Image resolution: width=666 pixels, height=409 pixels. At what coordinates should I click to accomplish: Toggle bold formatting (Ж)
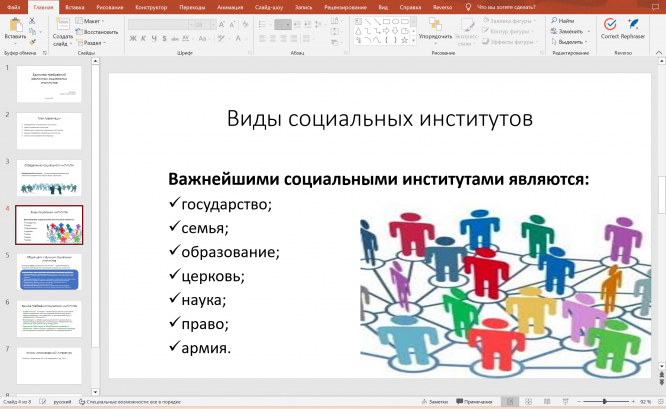coord(132,38)
